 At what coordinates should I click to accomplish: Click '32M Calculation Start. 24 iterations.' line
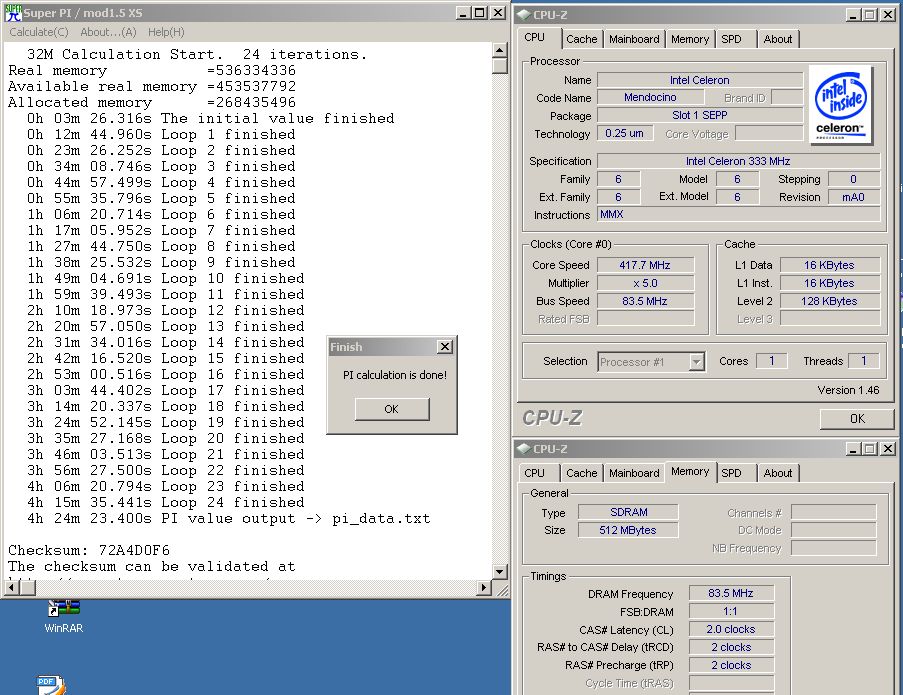pos(197,54)
